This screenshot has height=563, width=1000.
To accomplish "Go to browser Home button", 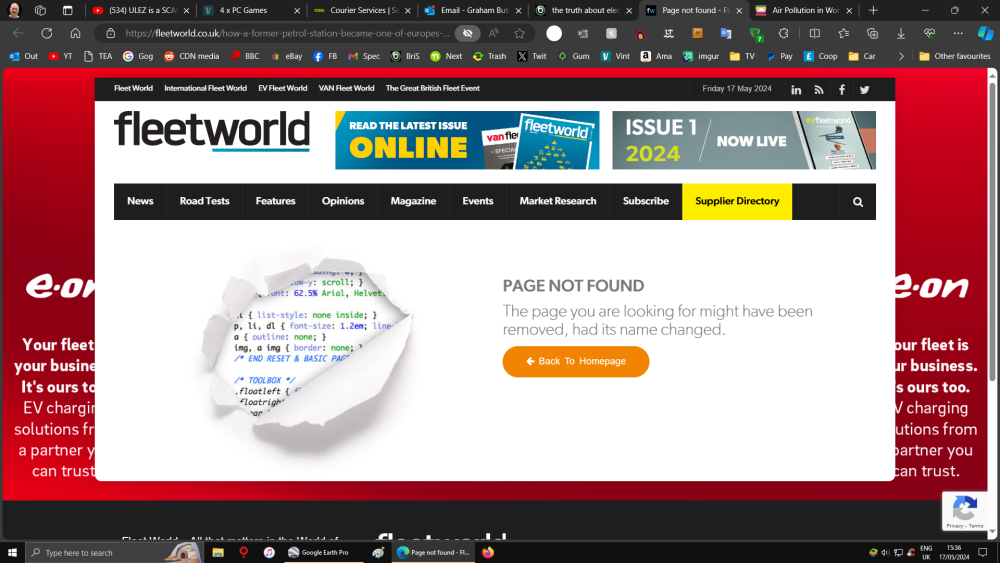I will (x=75, y=33).
